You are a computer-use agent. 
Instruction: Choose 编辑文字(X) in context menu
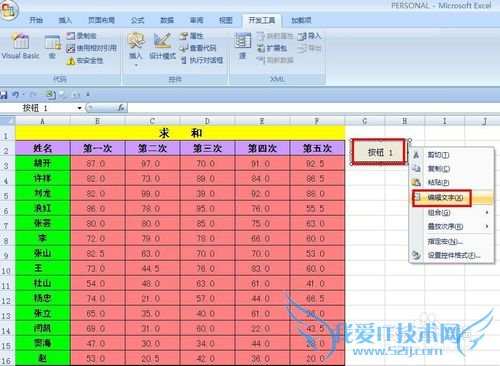tap(452, 198)
